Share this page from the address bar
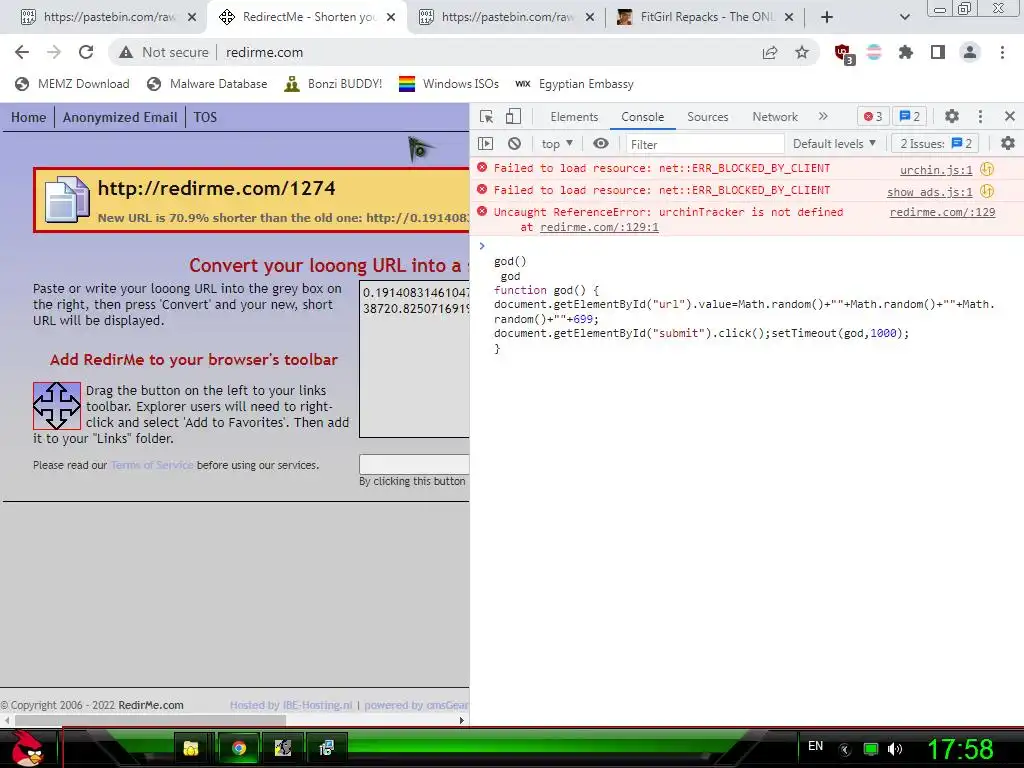The width and height of the screenshot is (1024, 768). [770, 52]
